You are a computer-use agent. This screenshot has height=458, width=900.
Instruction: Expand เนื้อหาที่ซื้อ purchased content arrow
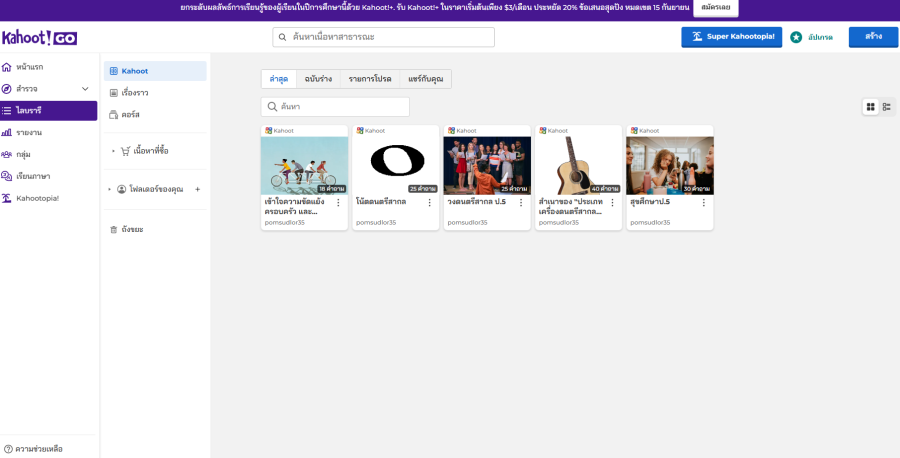[x=113, y=152]
